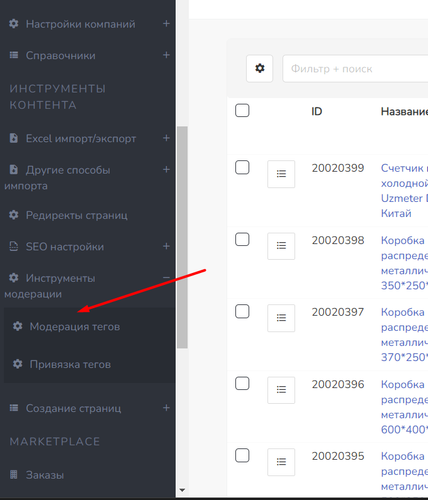The image size is (428, 500).
Task: Open list menu icon for product 20020398
Action: point(281,246)
